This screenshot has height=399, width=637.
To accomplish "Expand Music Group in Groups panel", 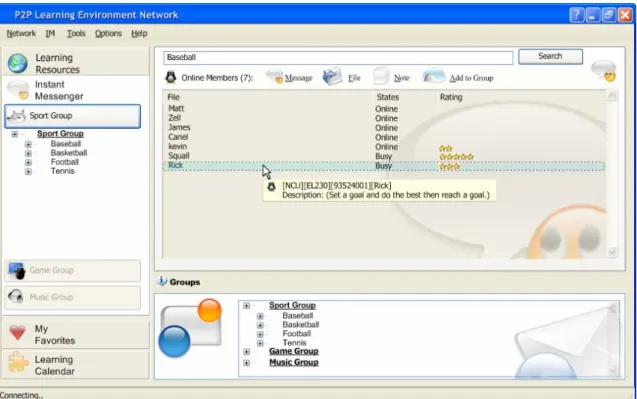I will coord(247,363).
